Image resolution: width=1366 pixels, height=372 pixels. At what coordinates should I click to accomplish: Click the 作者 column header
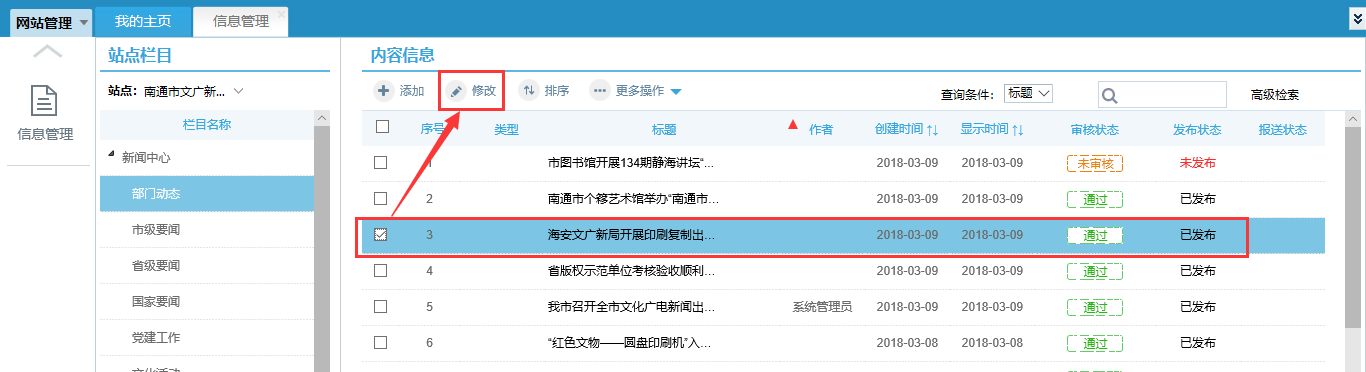pos(821,130)
